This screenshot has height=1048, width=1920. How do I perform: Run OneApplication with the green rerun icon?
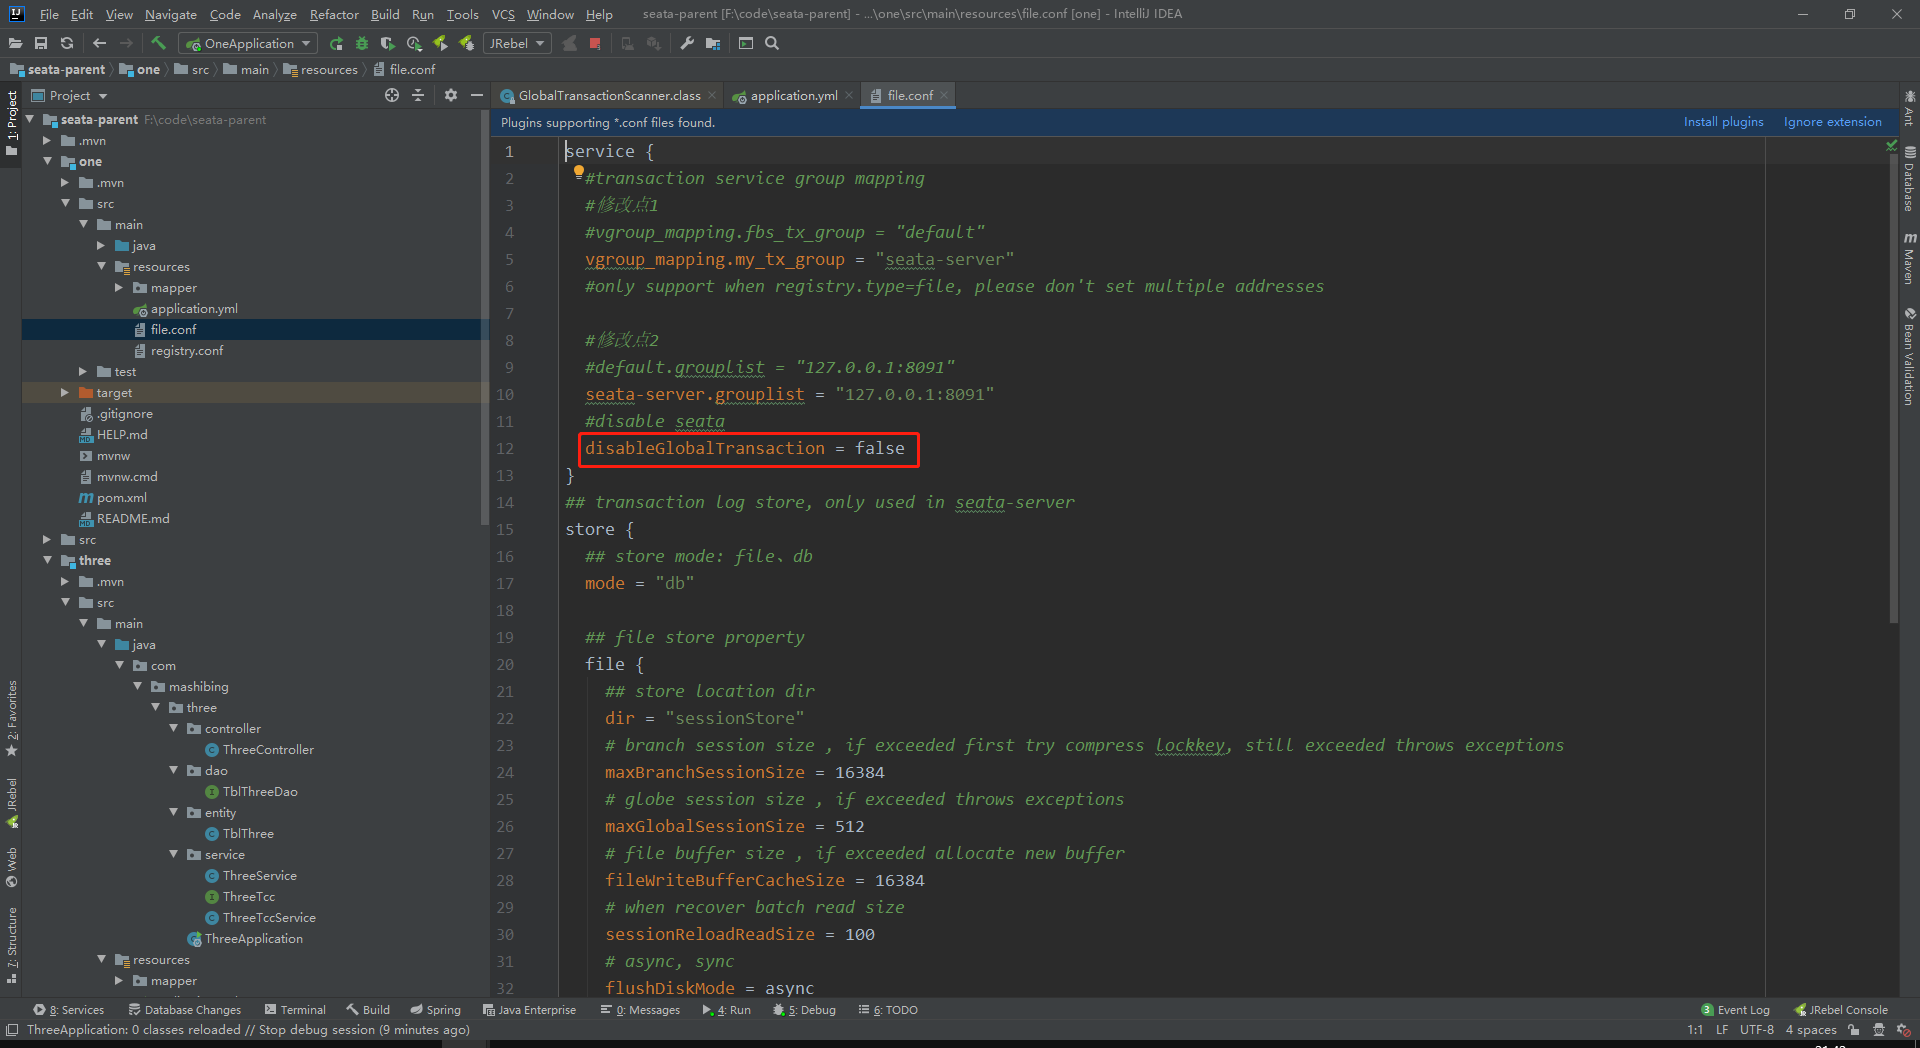pyautogui.click(x=336, y=43)
